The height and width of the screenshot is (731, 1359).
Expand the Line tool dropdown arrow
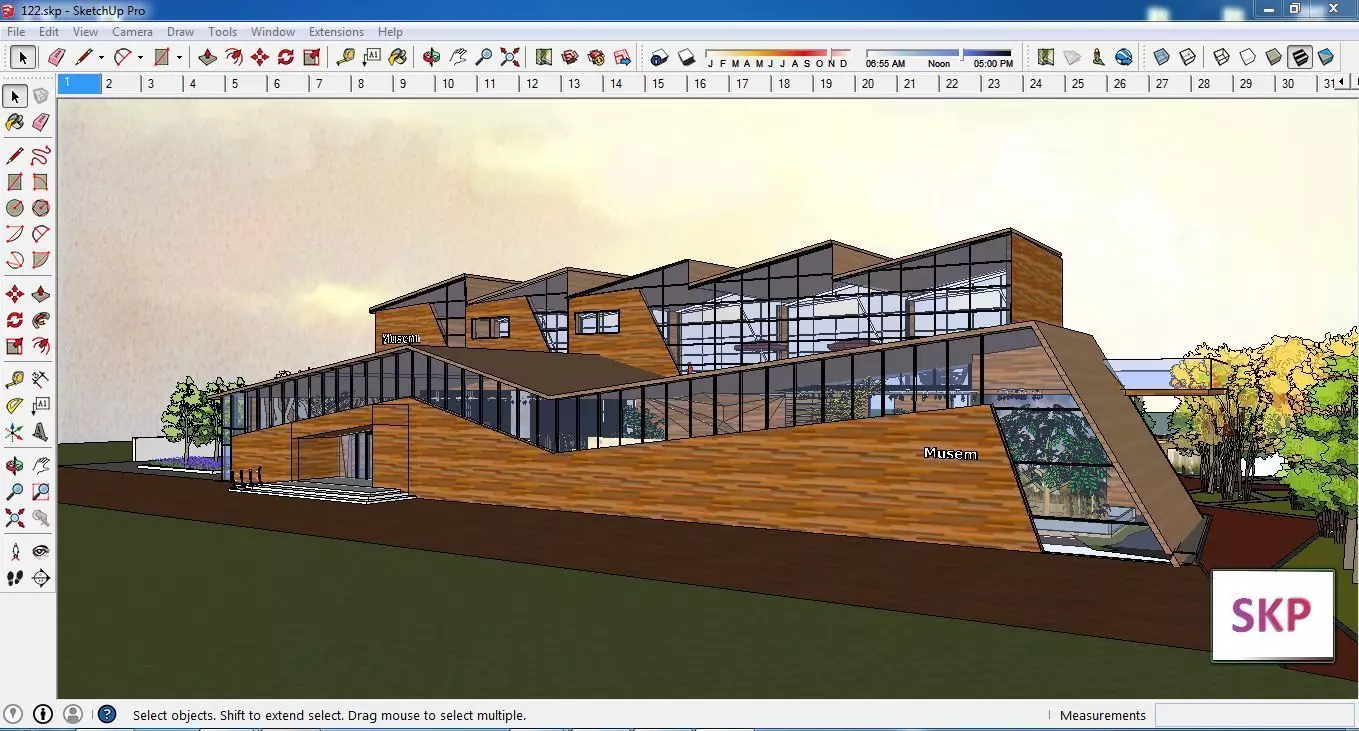(x=101, y=58)
